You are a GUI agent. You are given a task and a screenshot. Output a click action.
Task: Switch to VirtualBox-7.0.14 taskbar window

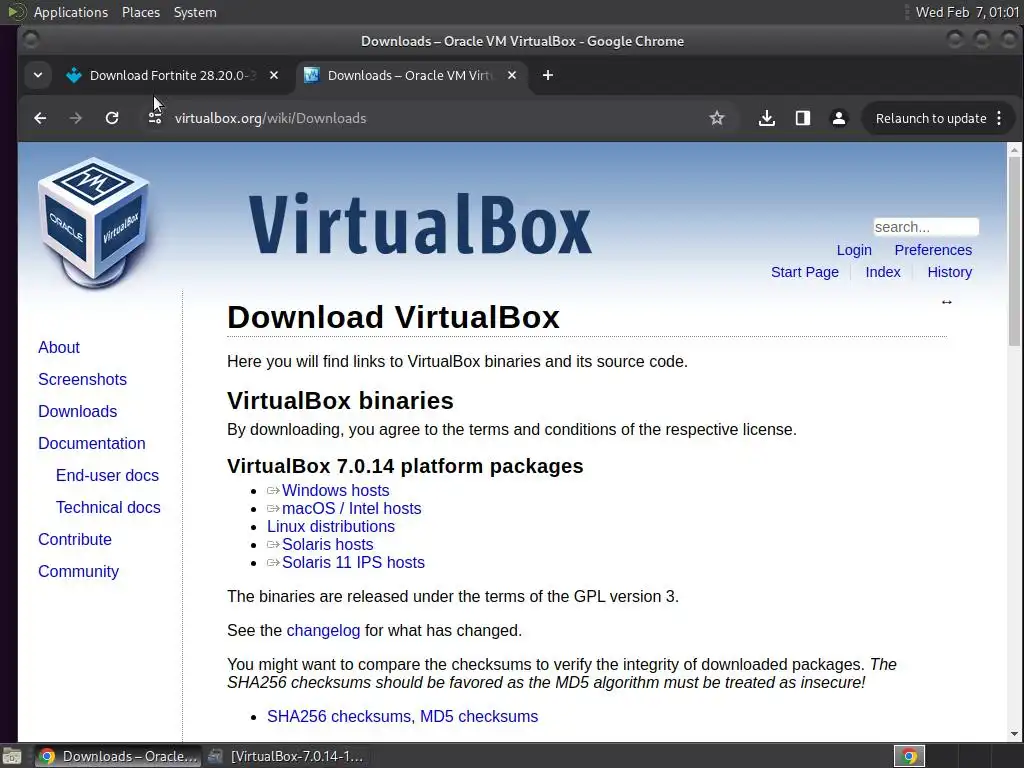[285, 756]
